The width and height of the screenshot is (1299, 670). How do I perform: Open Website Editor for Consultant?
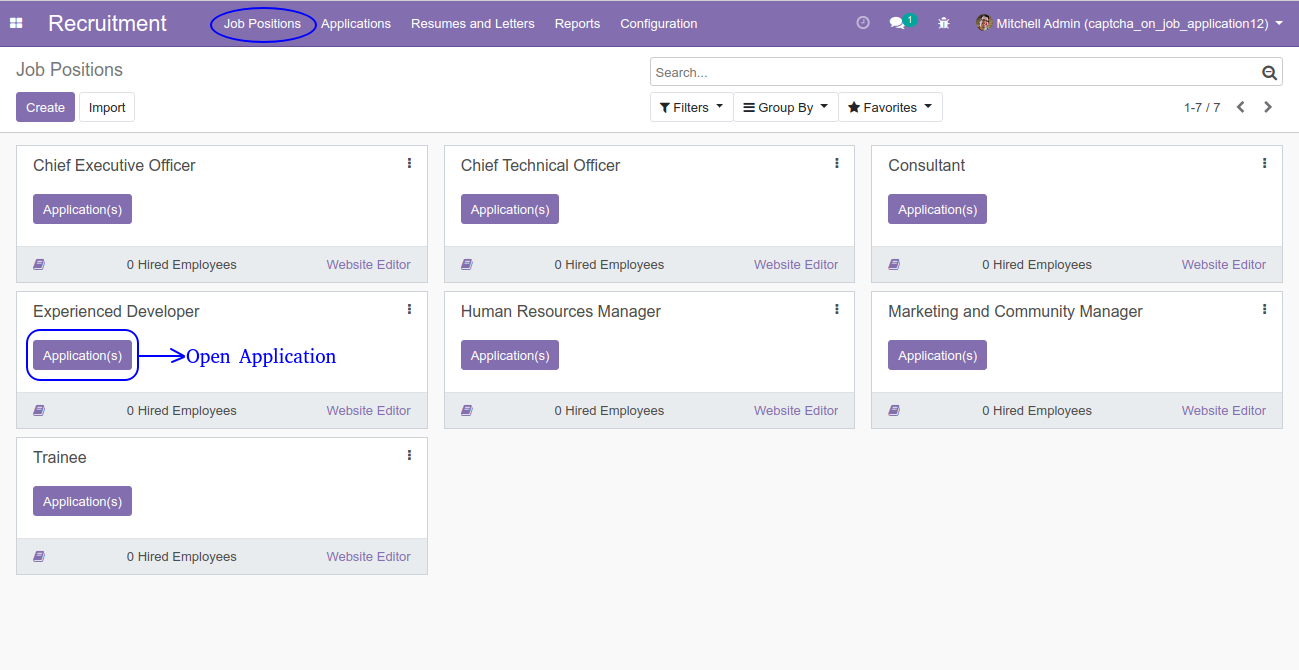[1223, 265]
